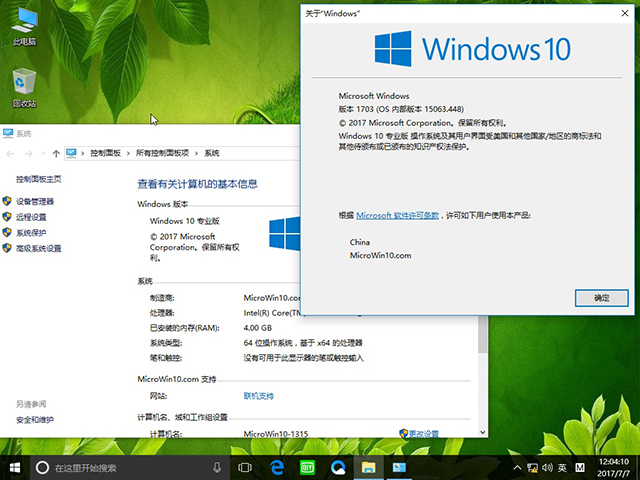Open the blue swirl browser taskbar icon
Screen dimensions: 640x480
338,468
